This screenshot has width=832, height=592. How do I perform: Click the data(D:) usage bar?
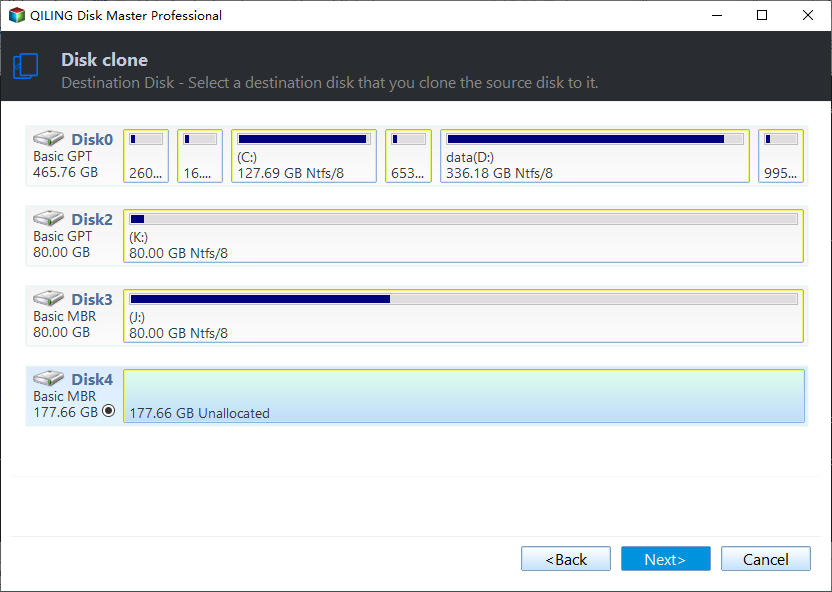595,139
